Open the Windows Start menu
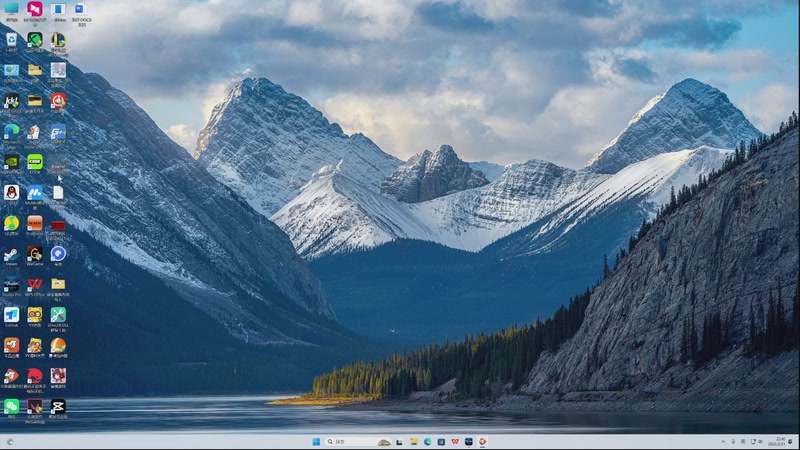 316,442
